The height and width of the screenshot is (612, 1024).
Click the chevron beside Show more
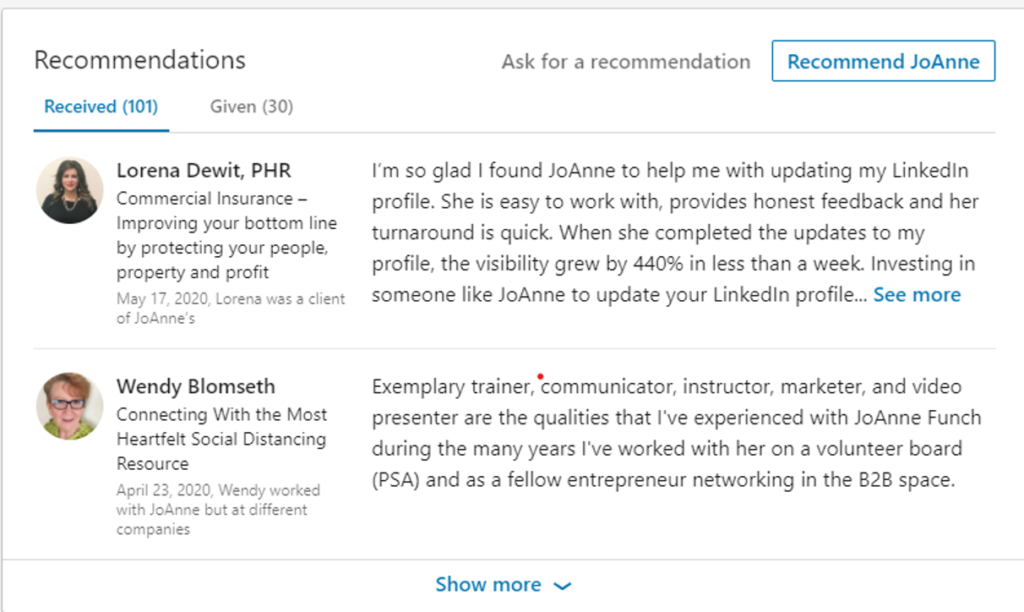(x=562, y=586)
